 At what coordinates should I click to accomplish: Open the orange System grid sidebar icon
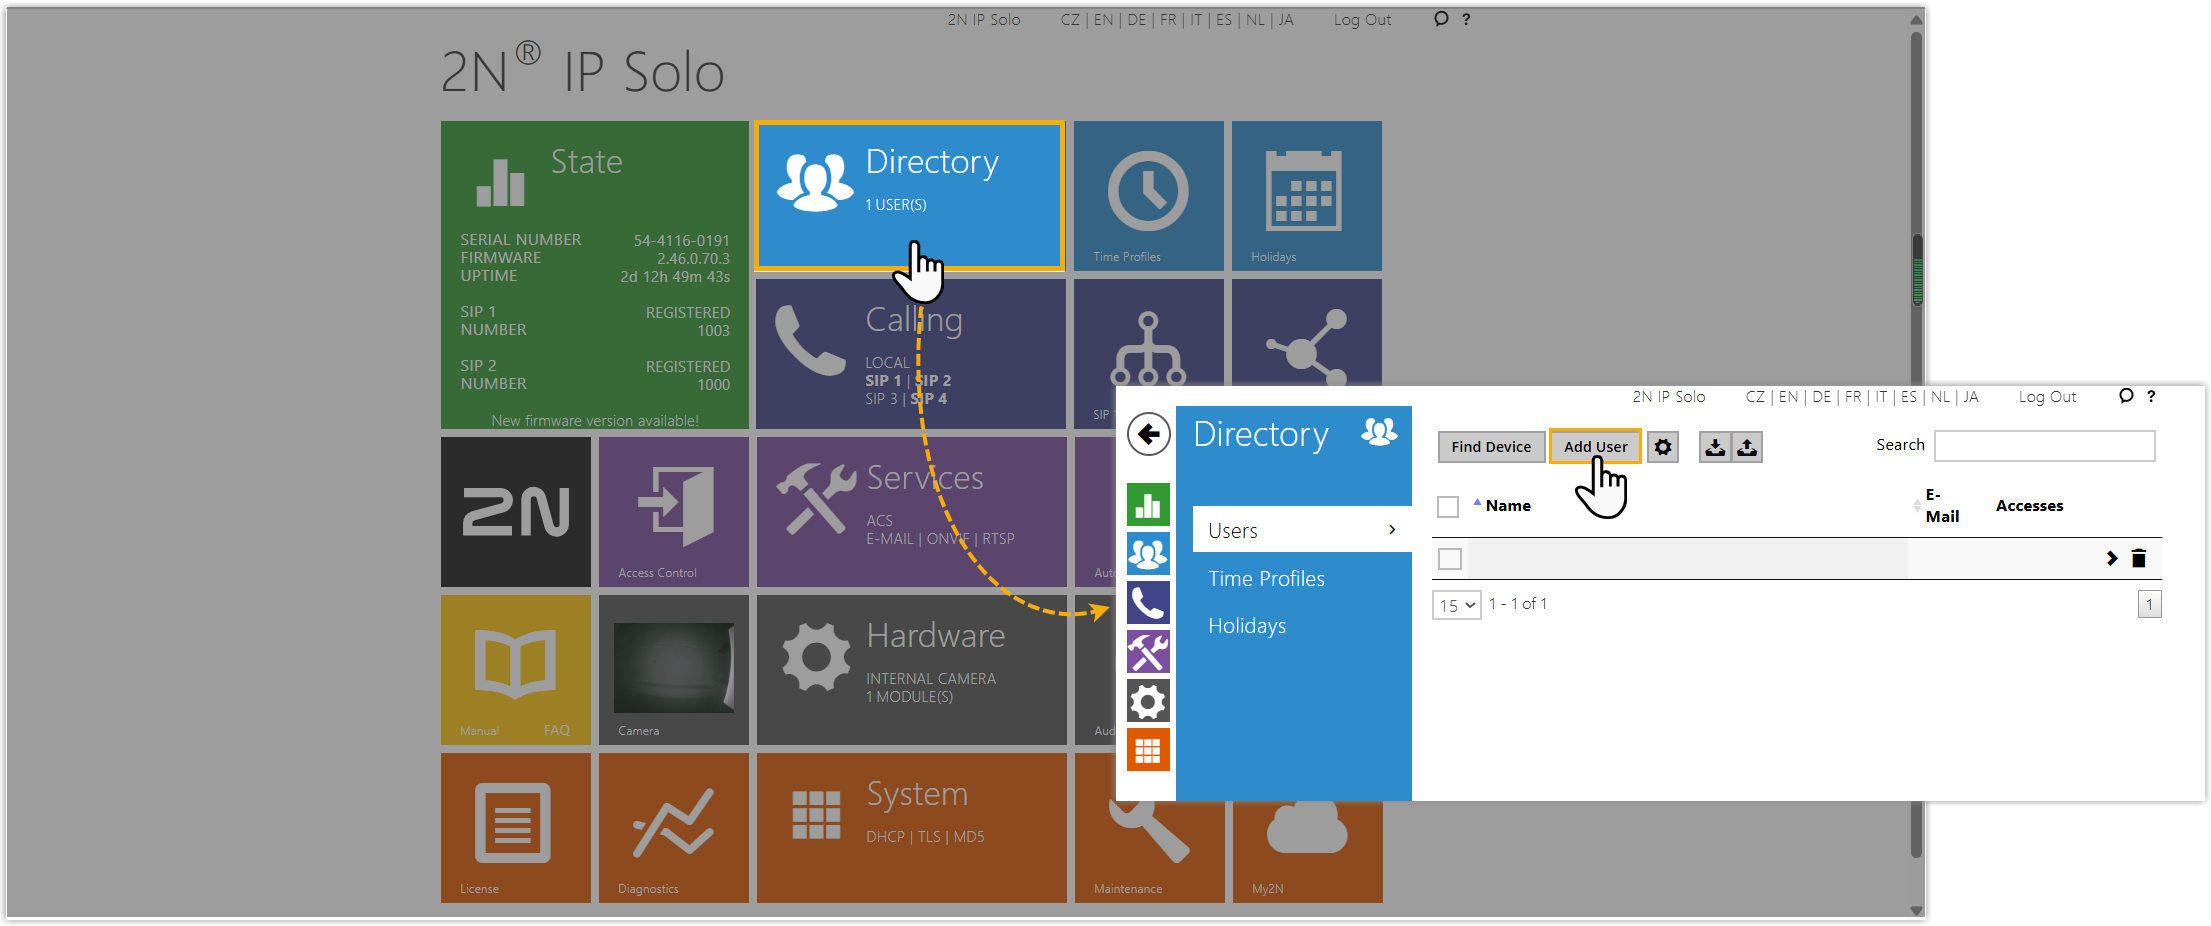(1148, 750)
